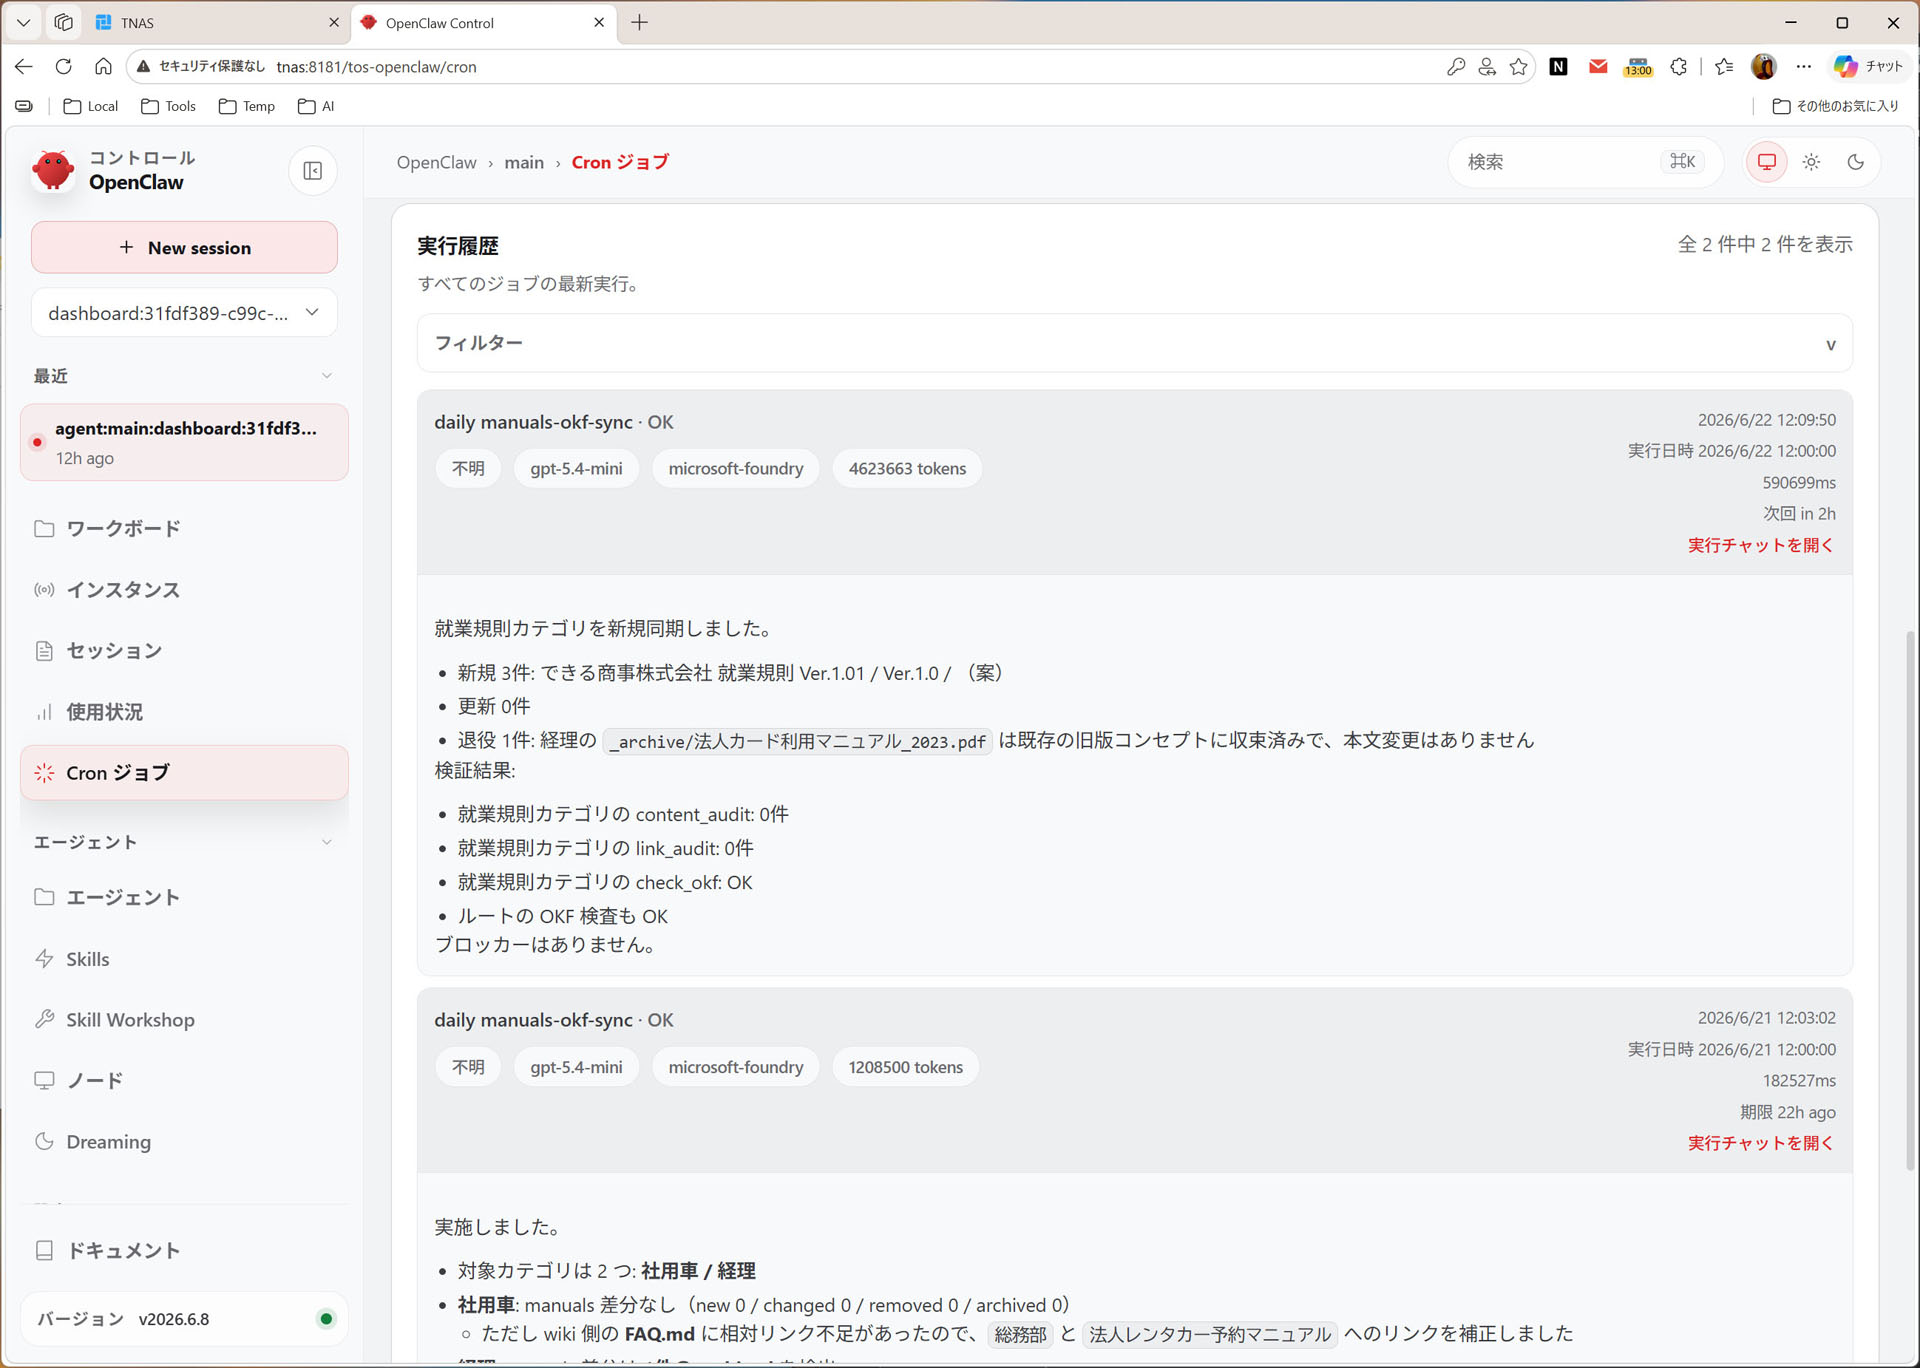
Task: Open a new browser tab
Action: pyautogui.click(x=640, y=22)
